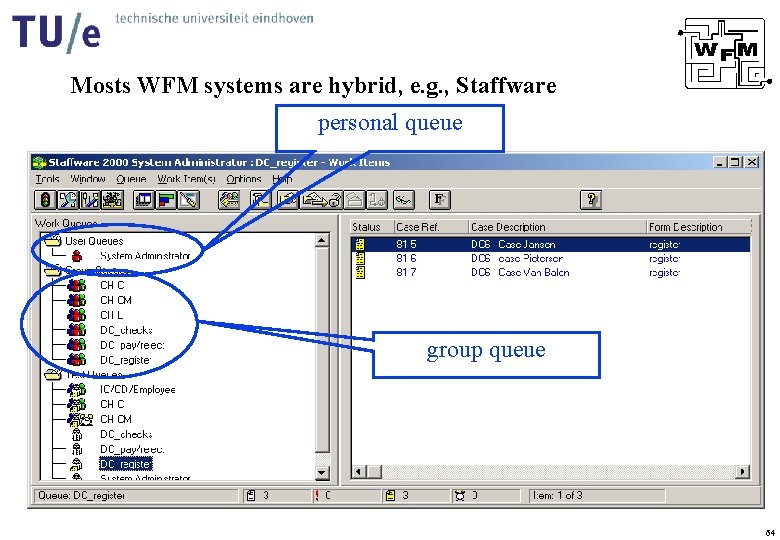
Task: Click the F form toolbar button
Action: [x=440, y=200]
